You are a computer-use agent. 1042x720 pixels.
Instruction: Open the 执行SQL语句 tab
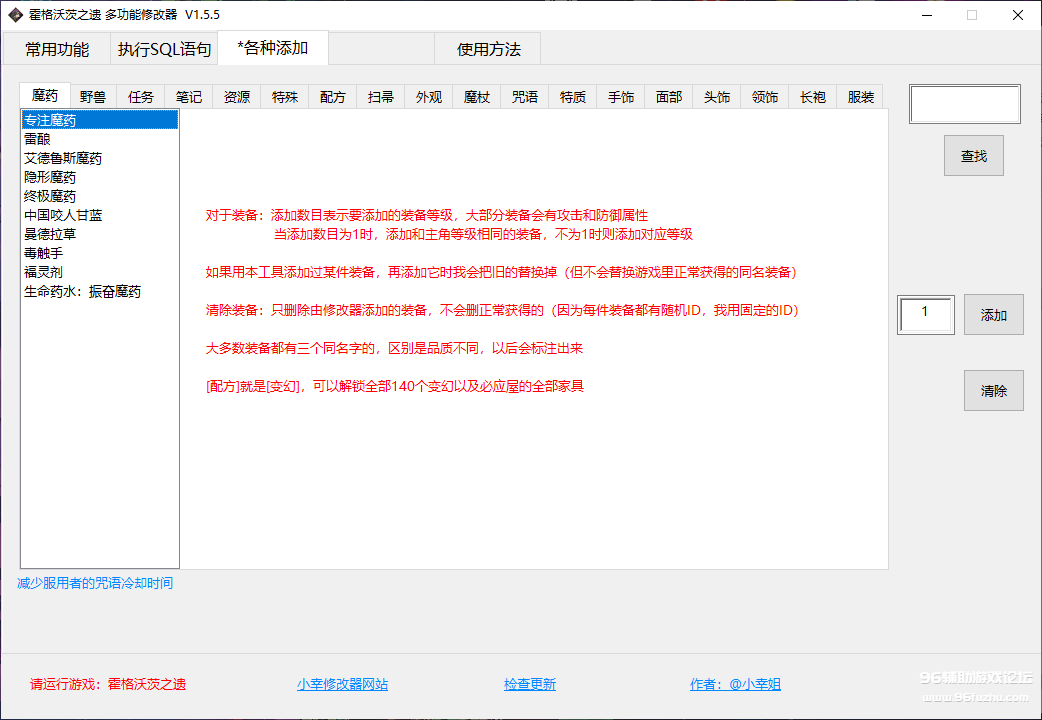tap(164, 49)
